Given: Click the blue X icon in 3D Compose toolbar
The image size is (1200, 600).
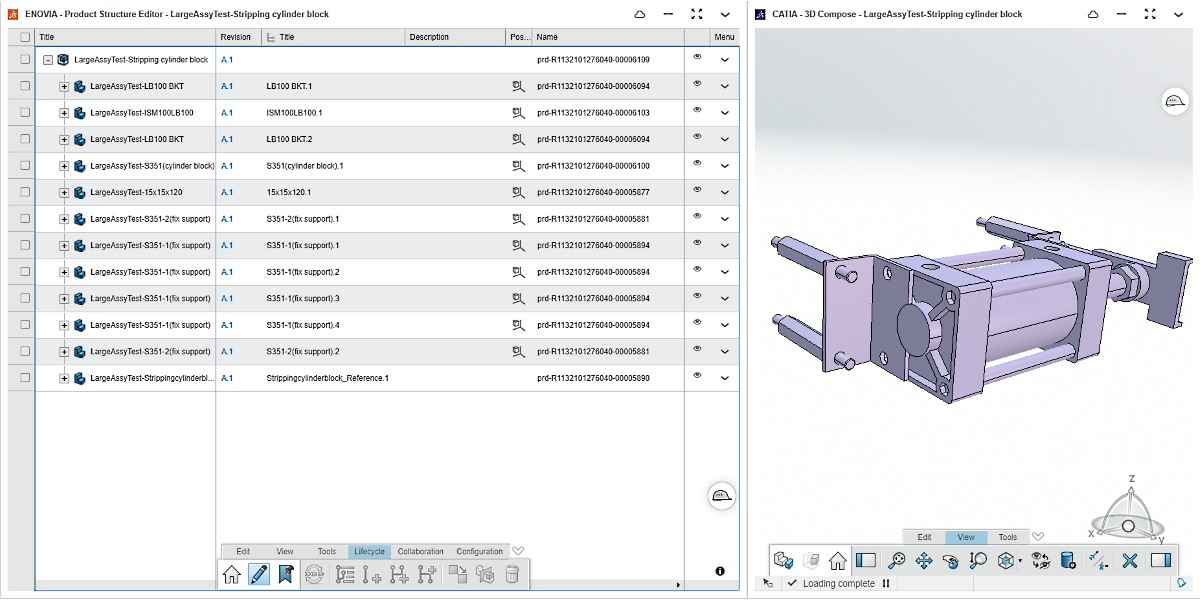Looking at the screenshot, I should 1130,561.
